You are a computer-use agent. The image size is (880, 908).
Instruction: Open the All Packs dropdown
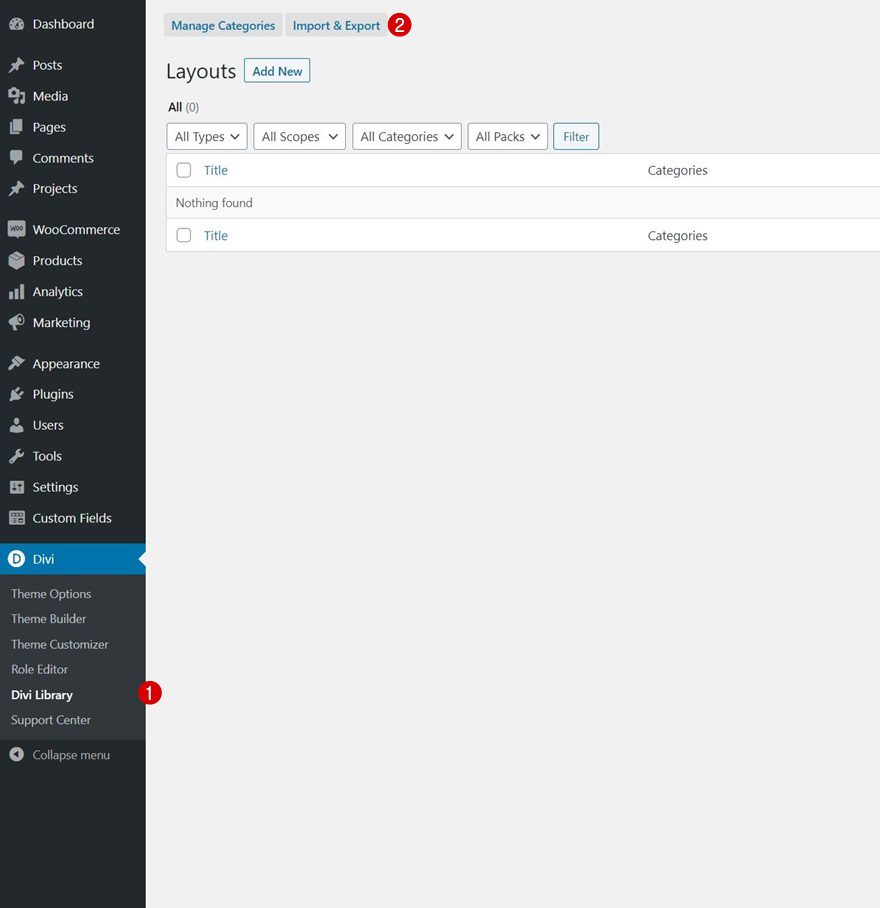(x=507, y=136)
